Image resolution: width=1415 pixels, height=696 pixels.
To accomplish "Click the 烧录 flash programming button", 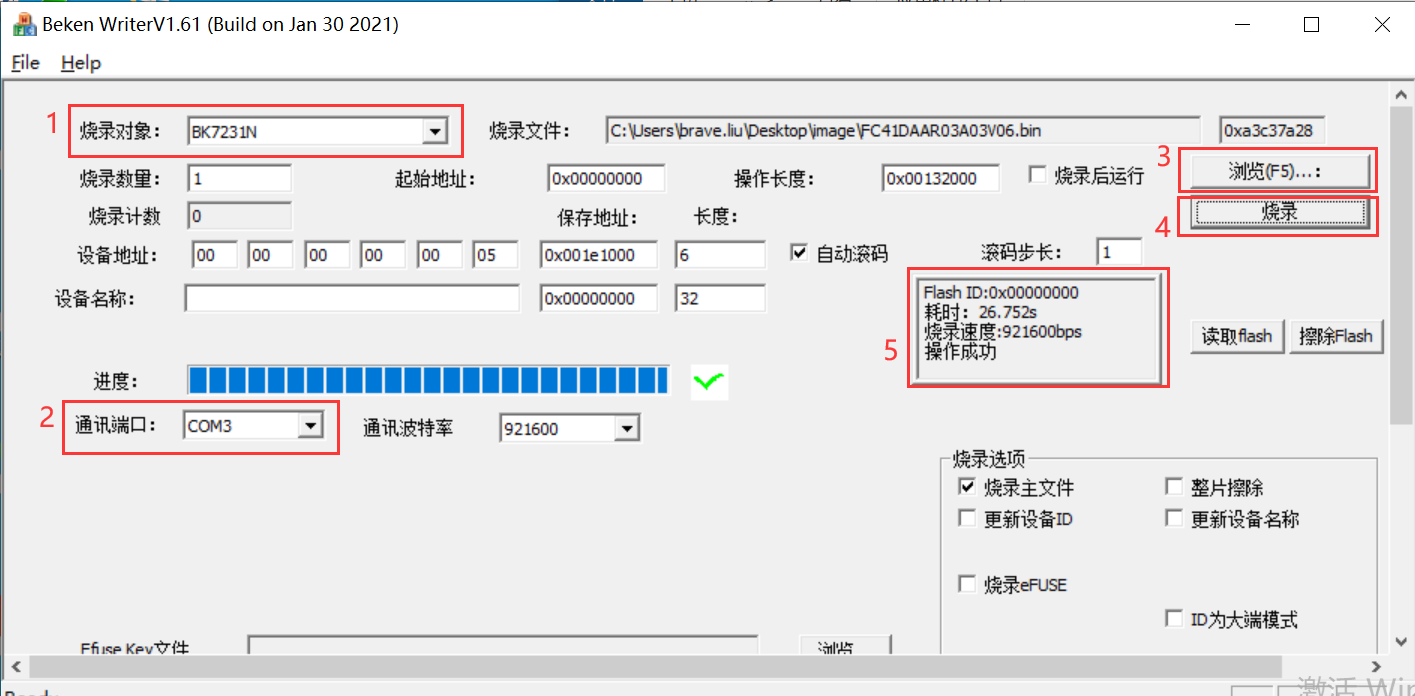I will tap(1278, 213).
